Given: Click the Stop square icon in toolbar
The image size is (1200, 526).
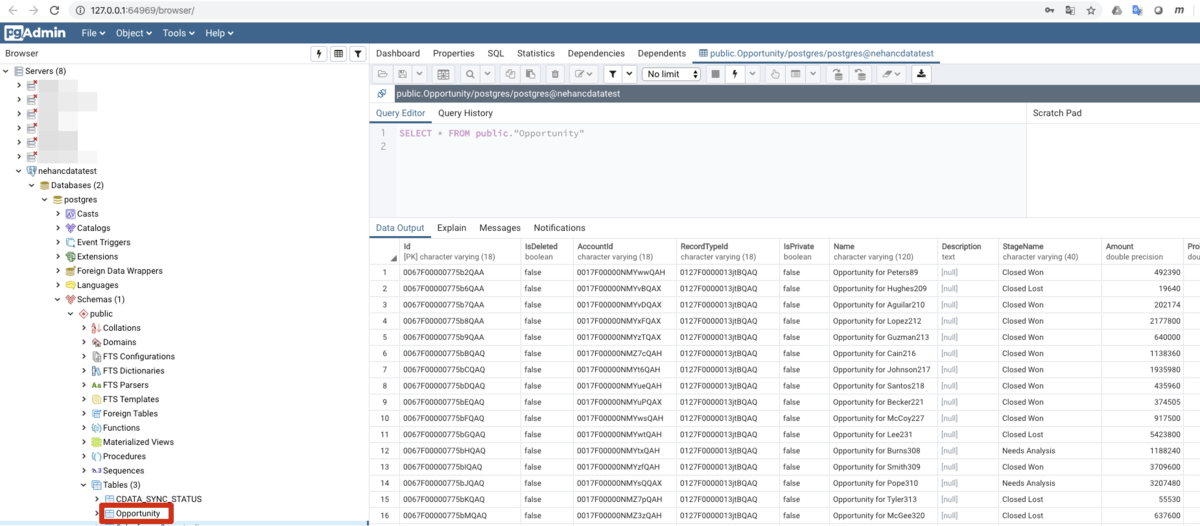Looking at the screenshot, I should [715, 74].
